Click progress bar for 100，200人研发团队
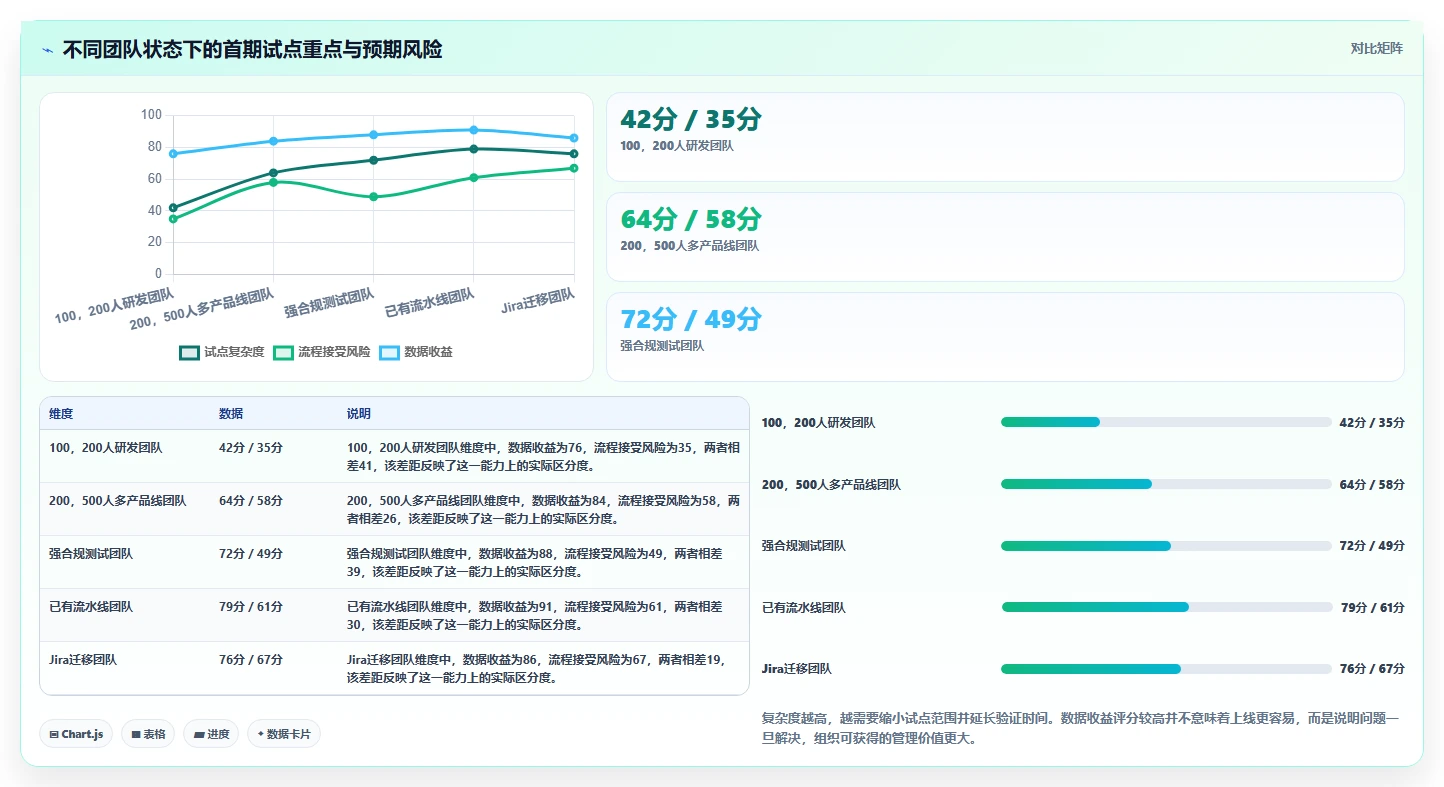This screenshot has height=787, width=1444. pos(1166,422)
